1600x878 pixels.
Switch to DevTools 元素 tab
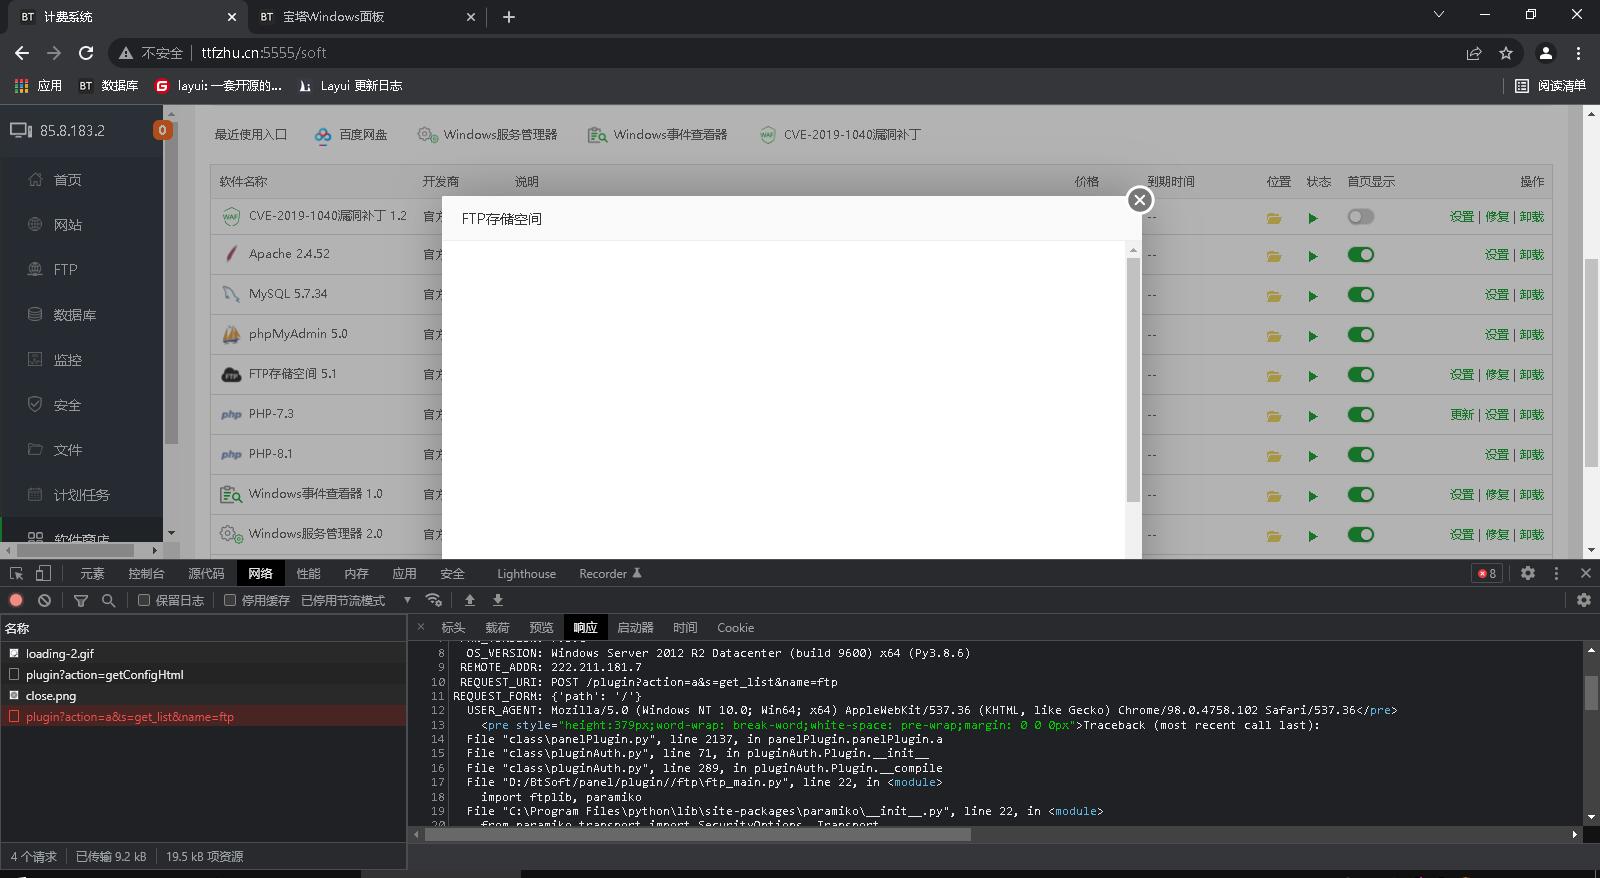point(92,574)
